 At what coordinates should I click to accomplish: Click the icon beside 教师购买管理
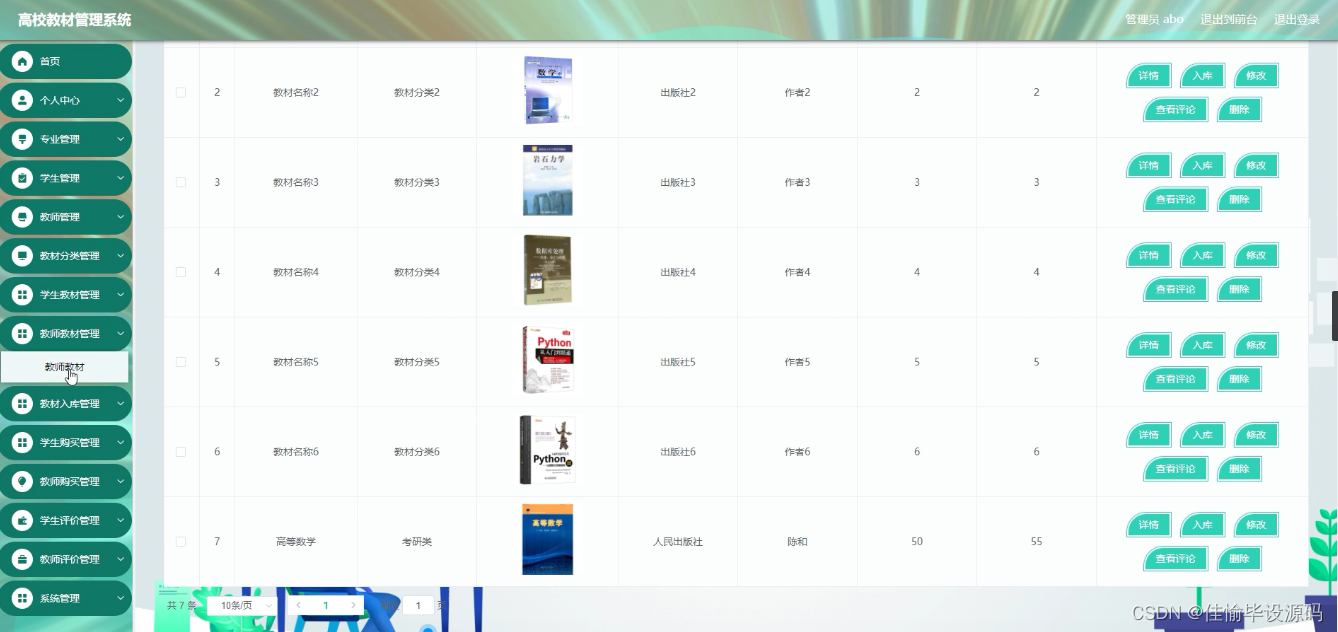point(22,482)
